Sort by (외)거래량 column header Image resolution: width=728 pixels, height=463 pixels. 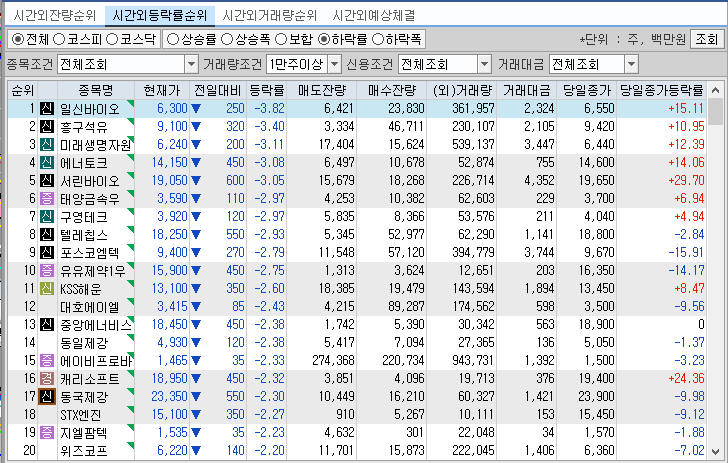[462, 90]
